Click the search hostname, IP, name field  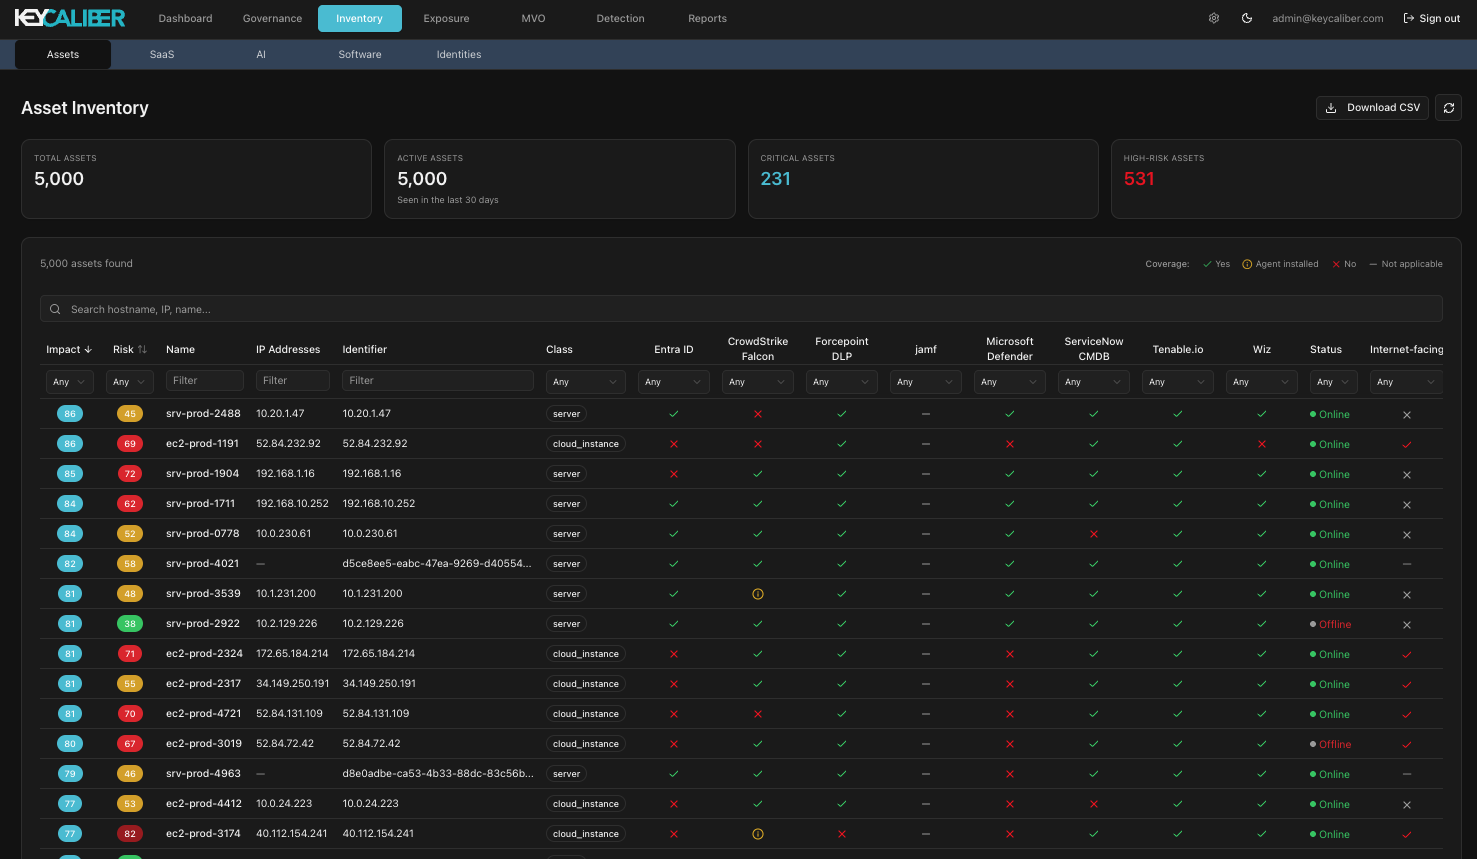click(x=741, y=309)
